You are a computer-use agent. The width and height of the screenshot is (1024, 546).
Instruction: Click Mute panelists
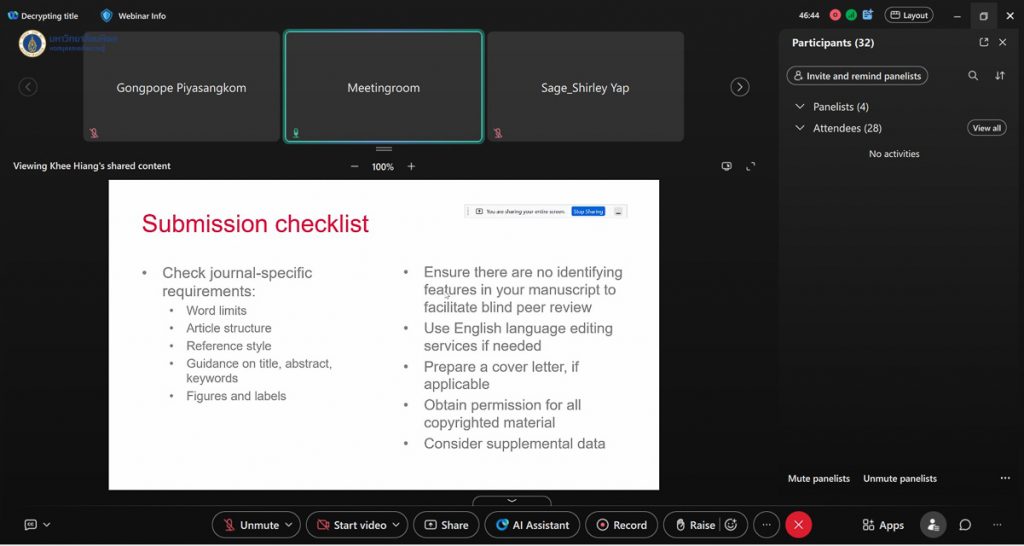[818, 479]
